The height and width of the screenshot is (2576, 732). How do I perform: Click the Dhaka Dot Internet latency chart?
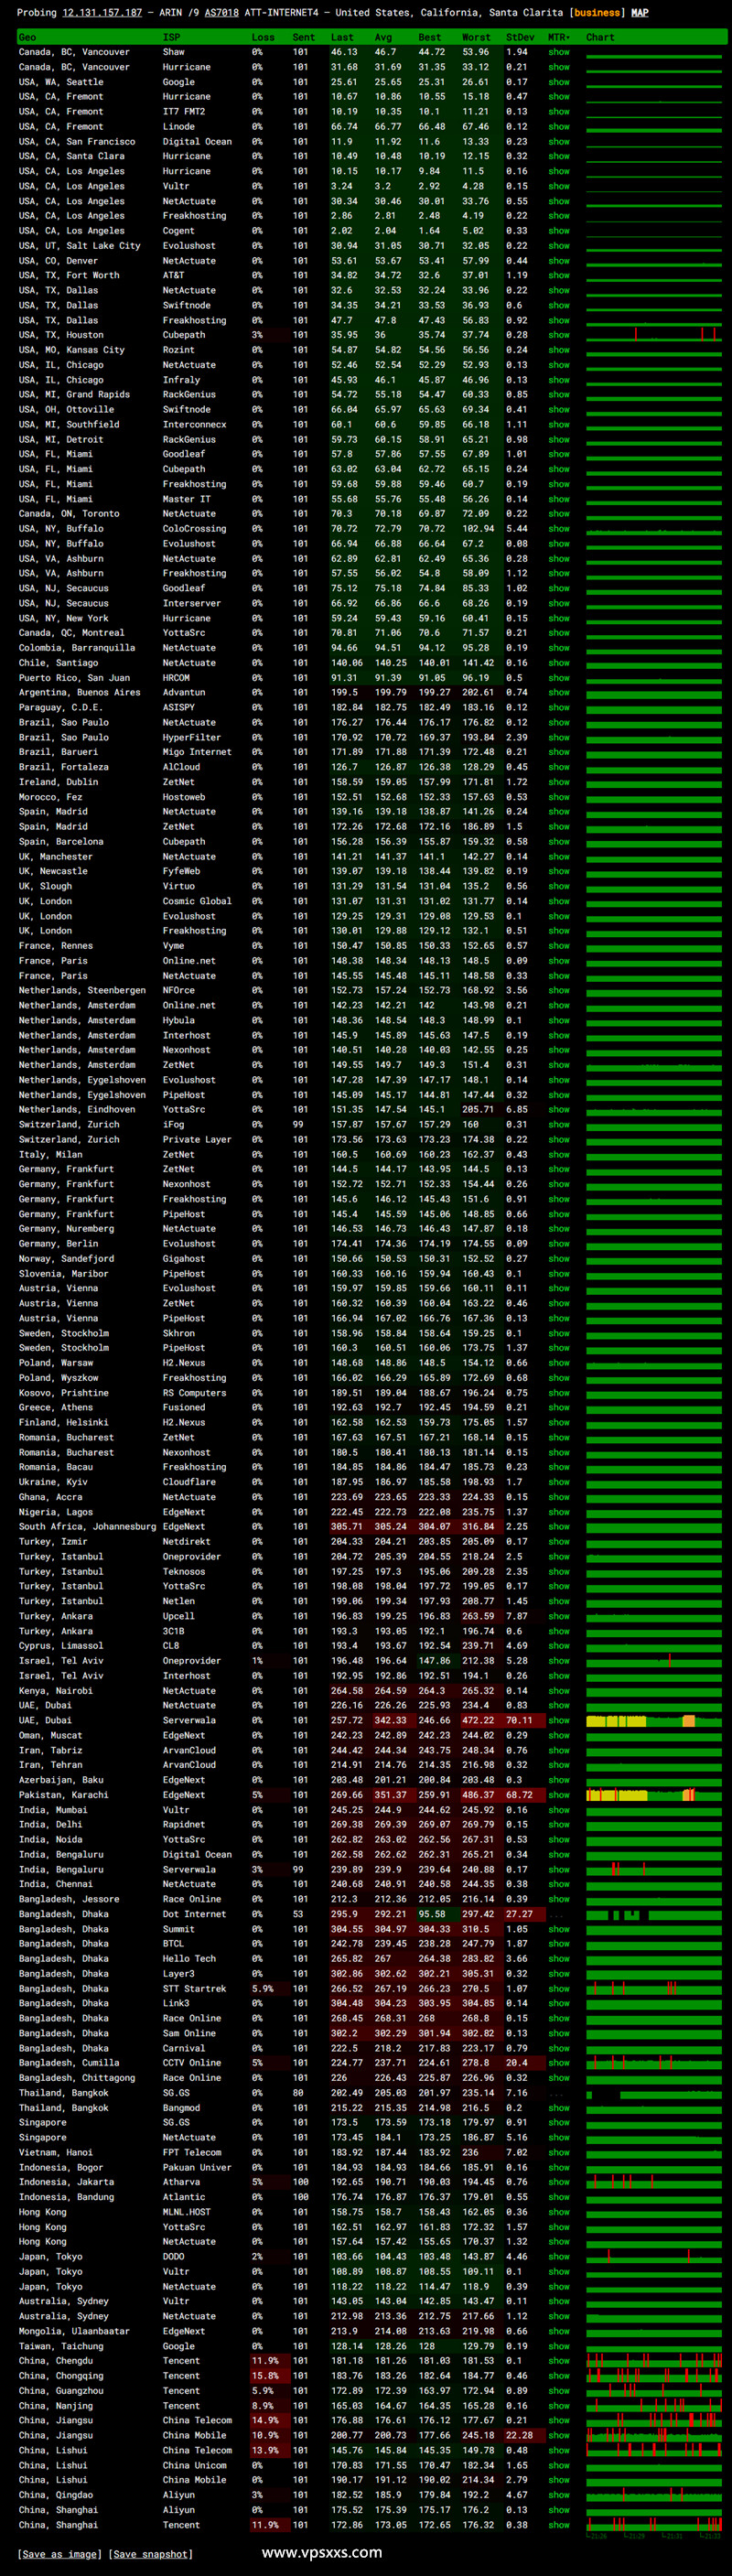point(654,1914)
